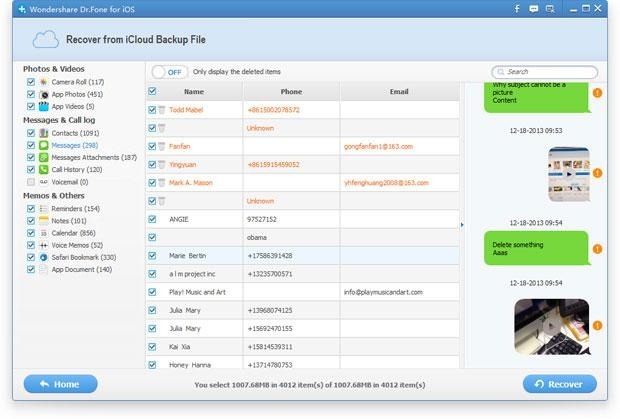This screenshot has width=620, height=419.
Task: Click the Facebook icon in title bar
Action: [x=517, y=9]
